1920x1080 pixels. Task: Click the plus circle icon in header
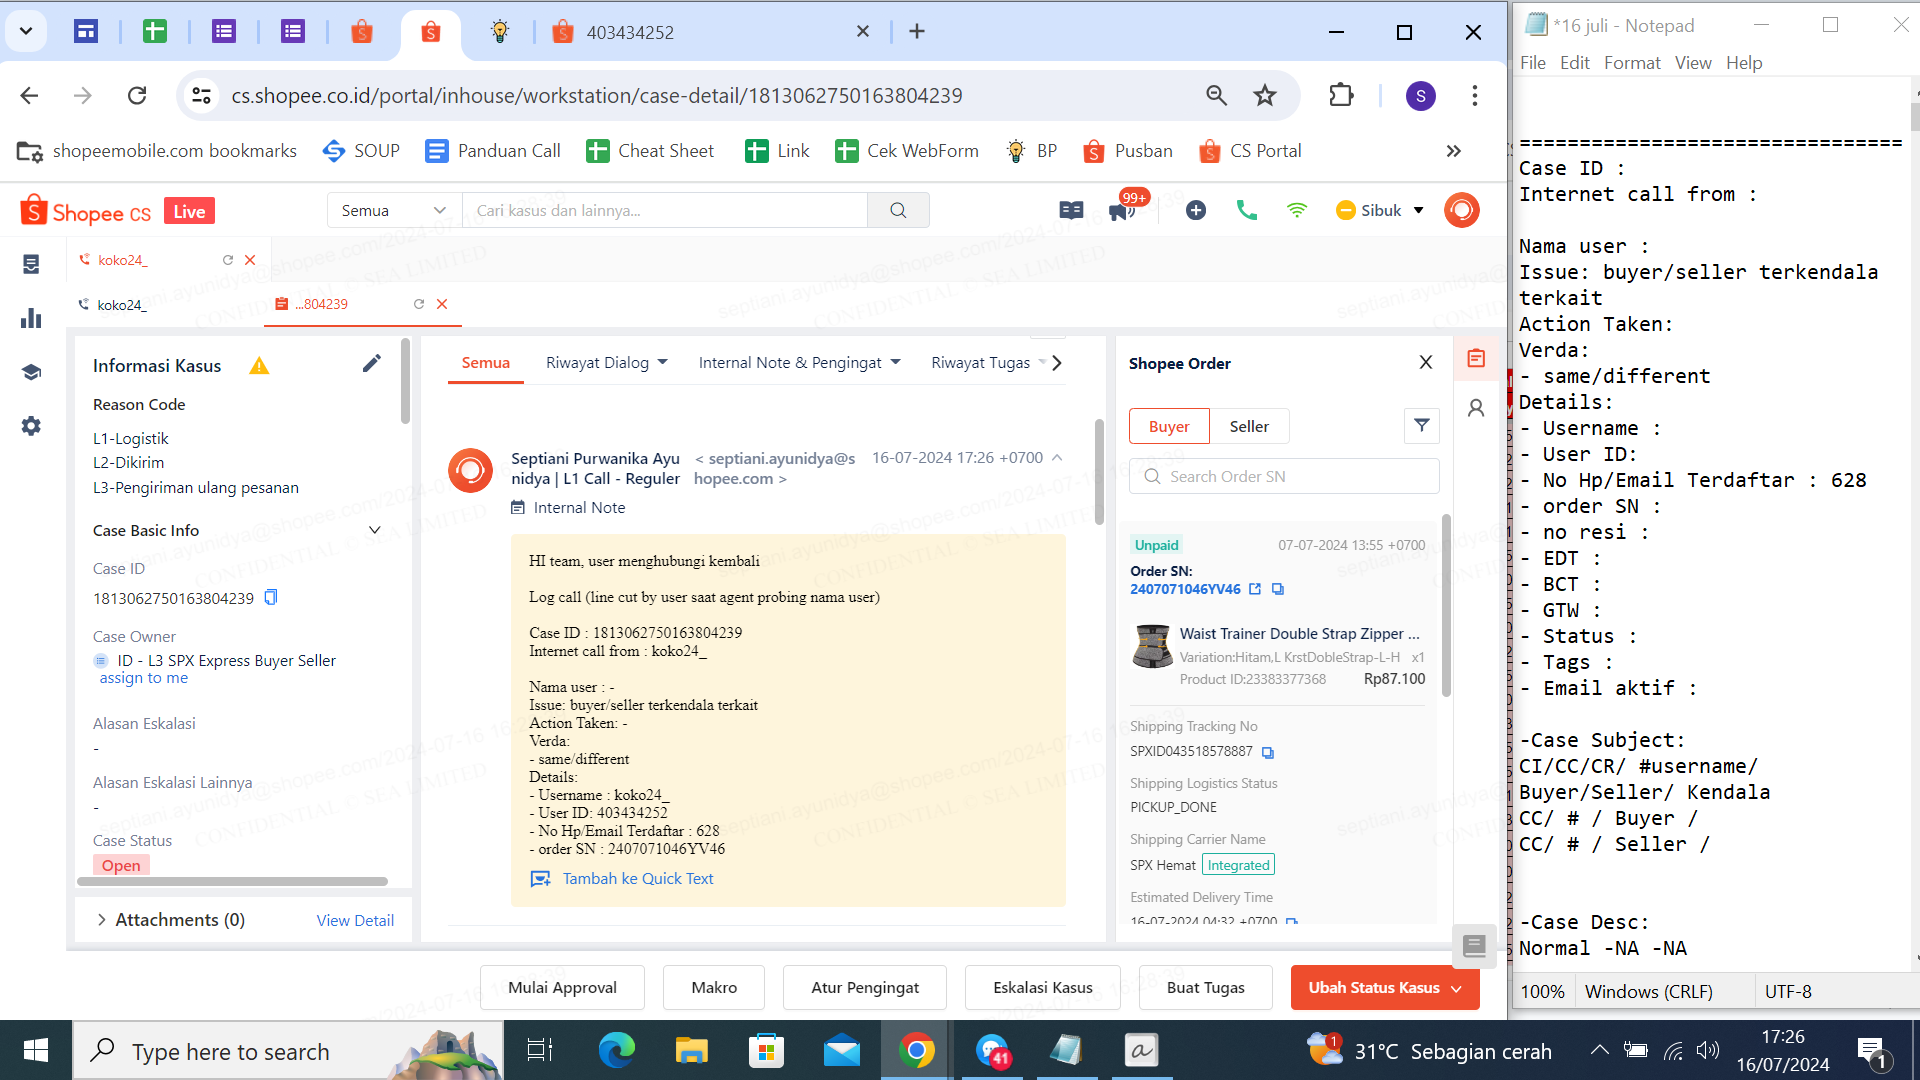coord(1196,210)
